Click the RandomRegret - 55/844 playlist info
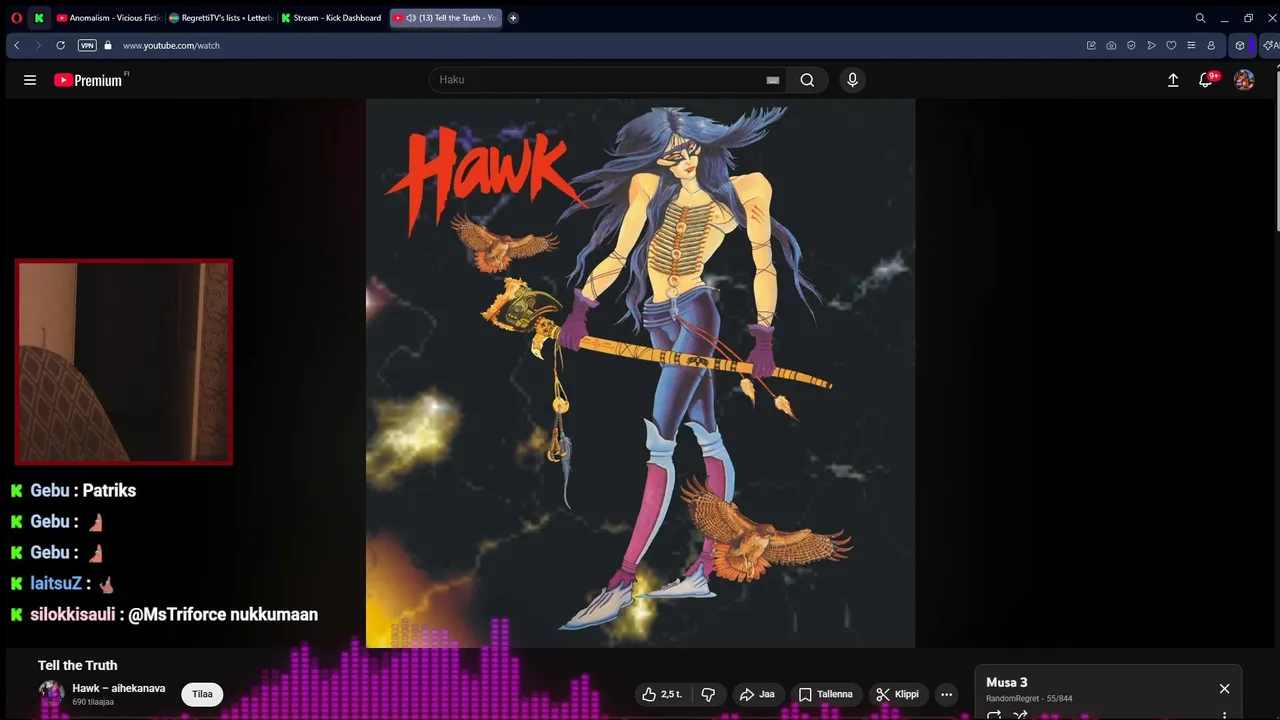Viewport: 1280px width, 720px height. click(1029, 698)
